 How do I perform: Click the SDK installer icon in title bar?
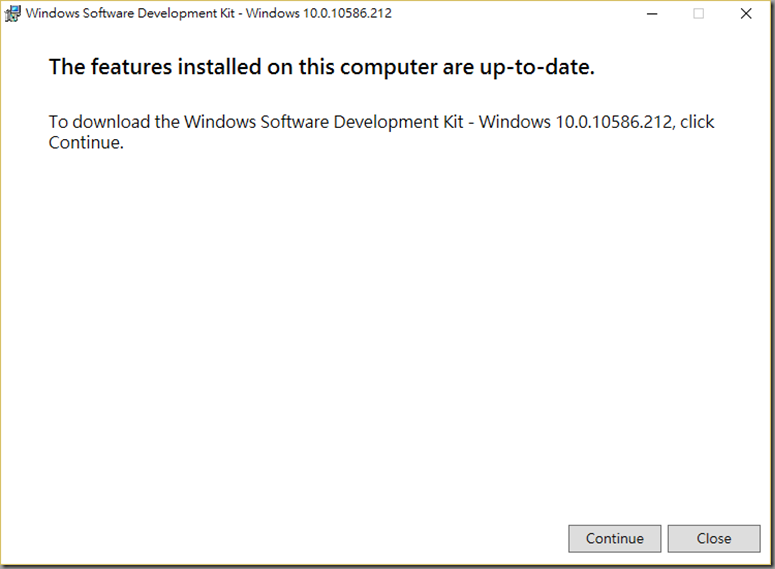(12, 13)
